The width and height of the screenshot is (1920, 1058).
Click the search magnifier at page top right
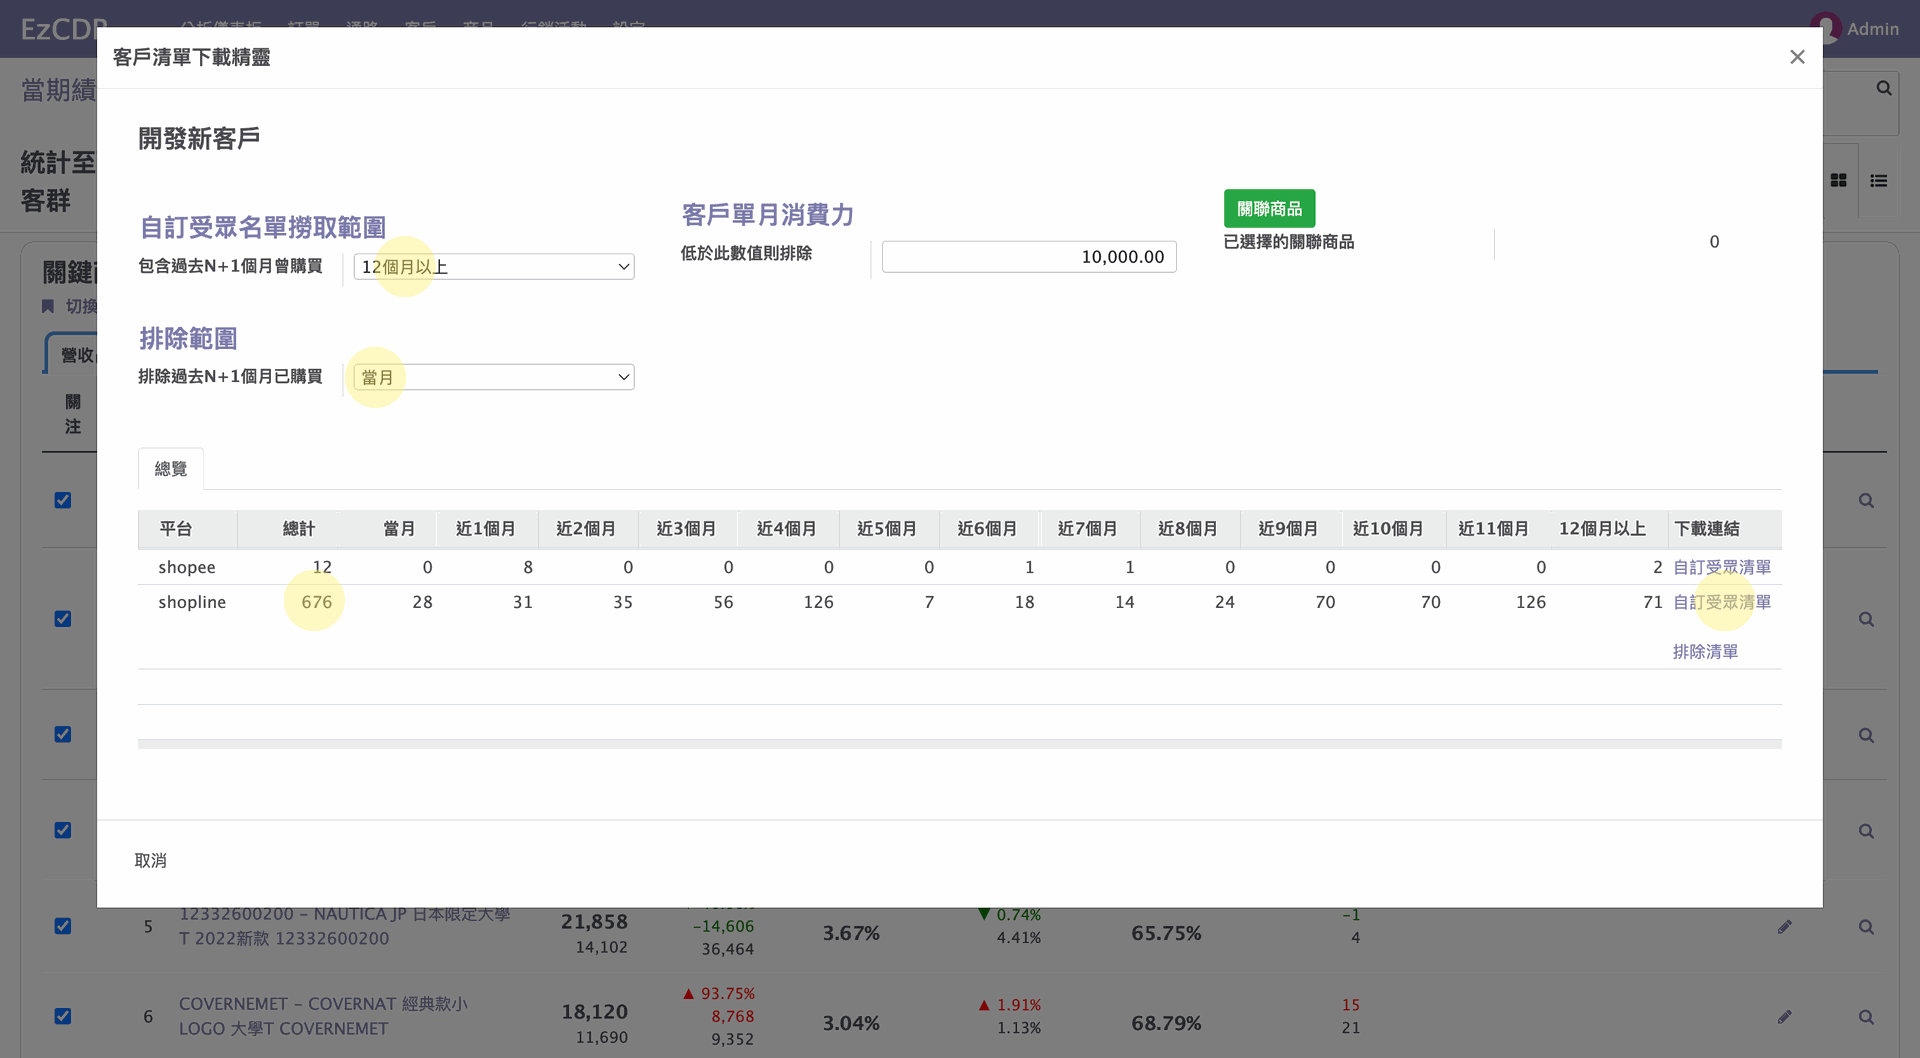1884,88
